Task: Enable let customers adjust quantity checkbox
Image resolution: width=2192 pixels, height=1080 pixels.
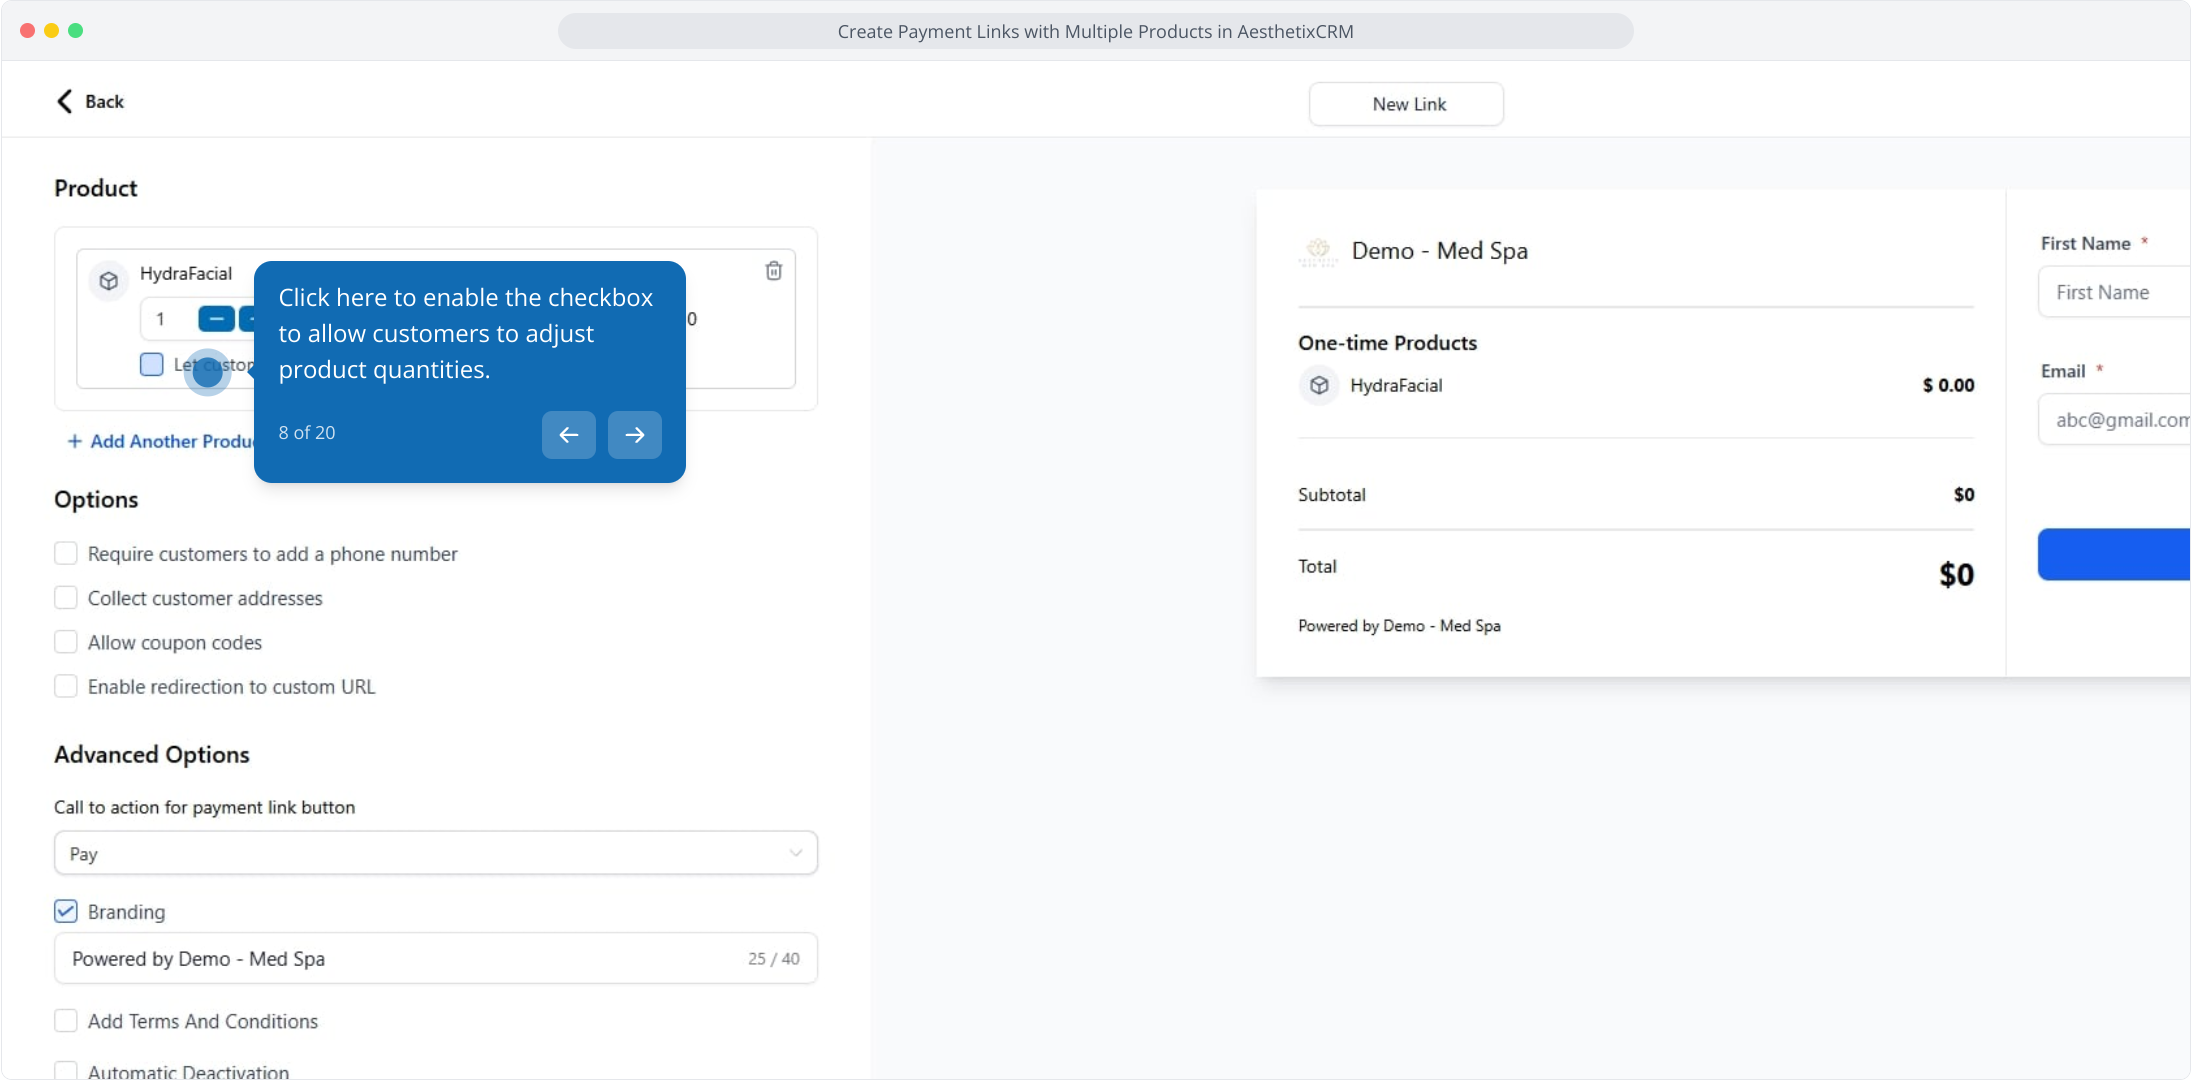Action: click(x=152, y=364)
